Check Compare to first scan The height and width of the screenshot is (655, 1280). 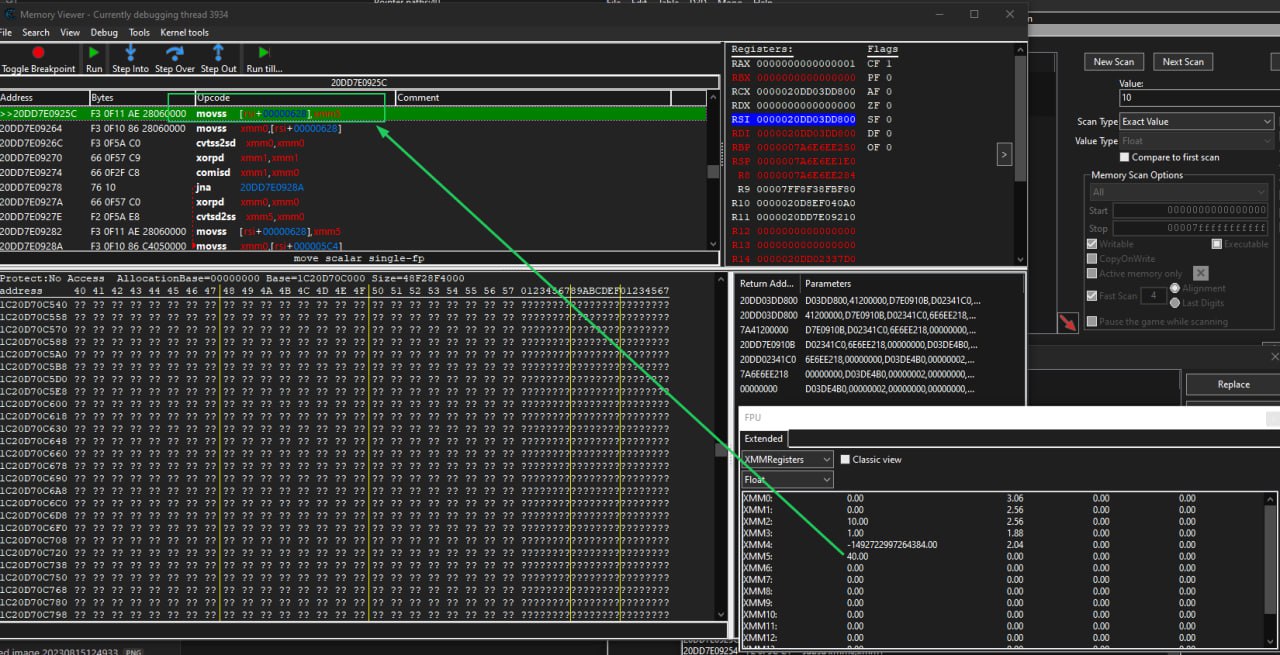coord(1125,157)
